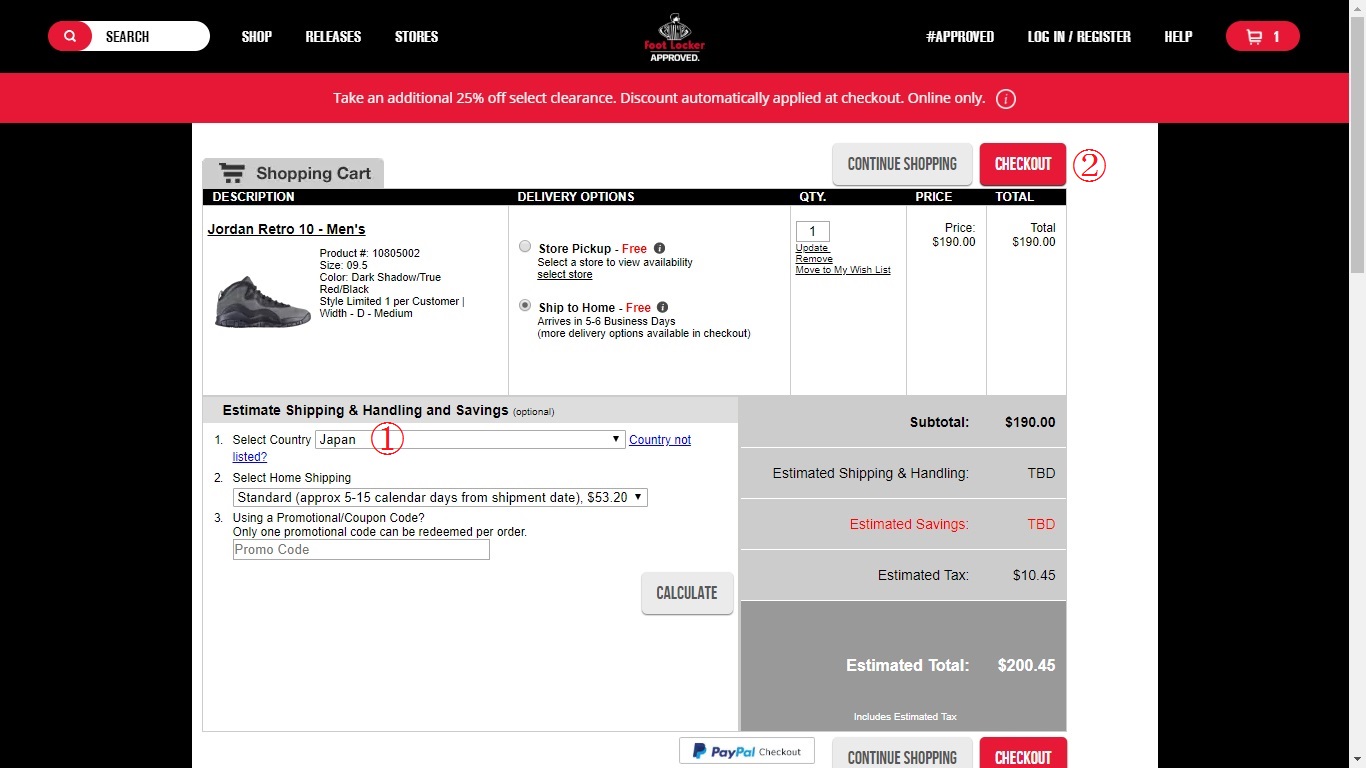Click info icon on promo banner

[x=1007, y=99]
